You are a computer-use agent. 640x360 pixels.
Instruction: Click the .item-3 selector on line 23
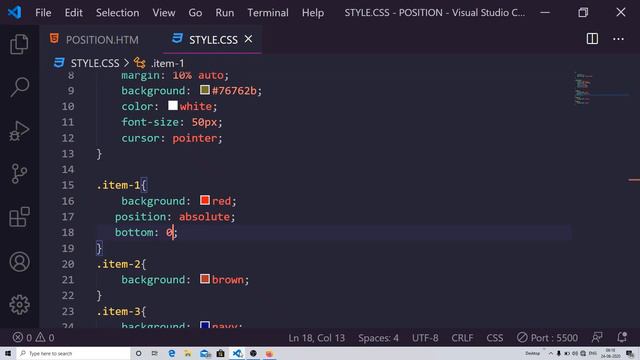[x=118, y=311]
